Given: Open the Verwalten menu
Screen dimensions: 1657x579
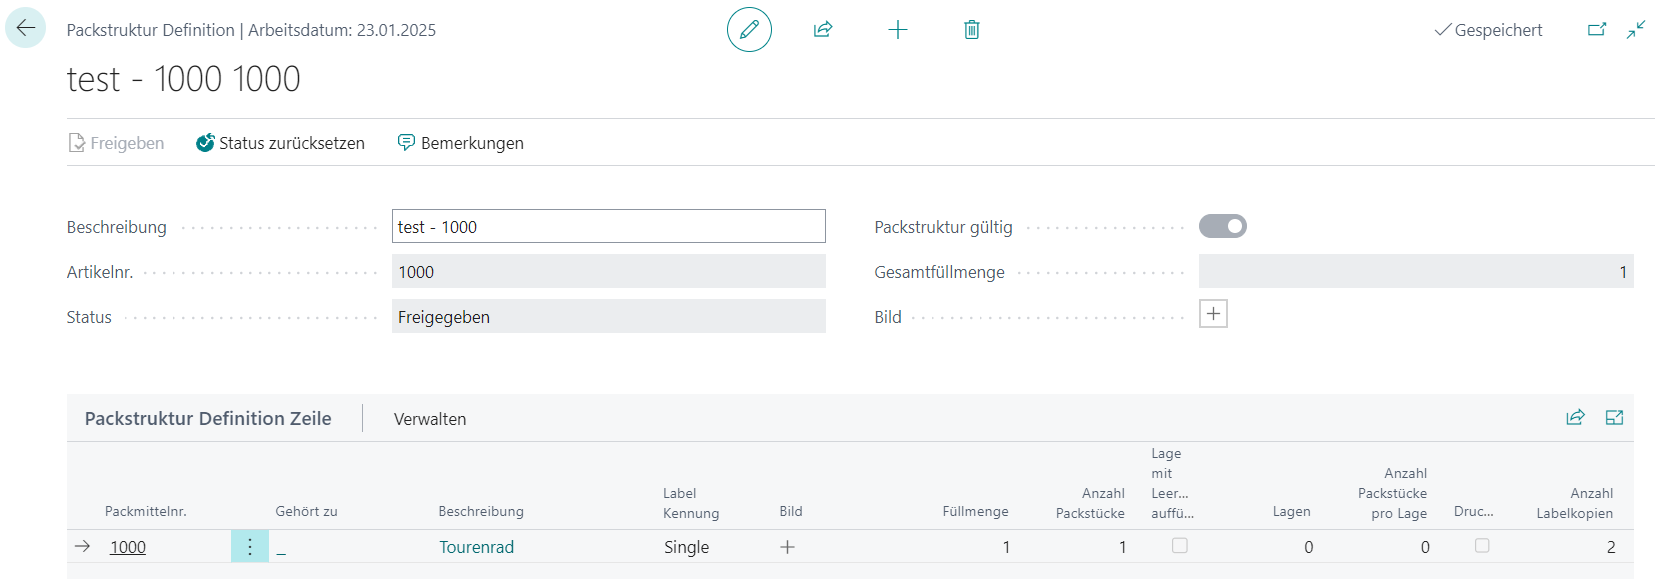Looking at the screenshot, I should tap(430, 419).
